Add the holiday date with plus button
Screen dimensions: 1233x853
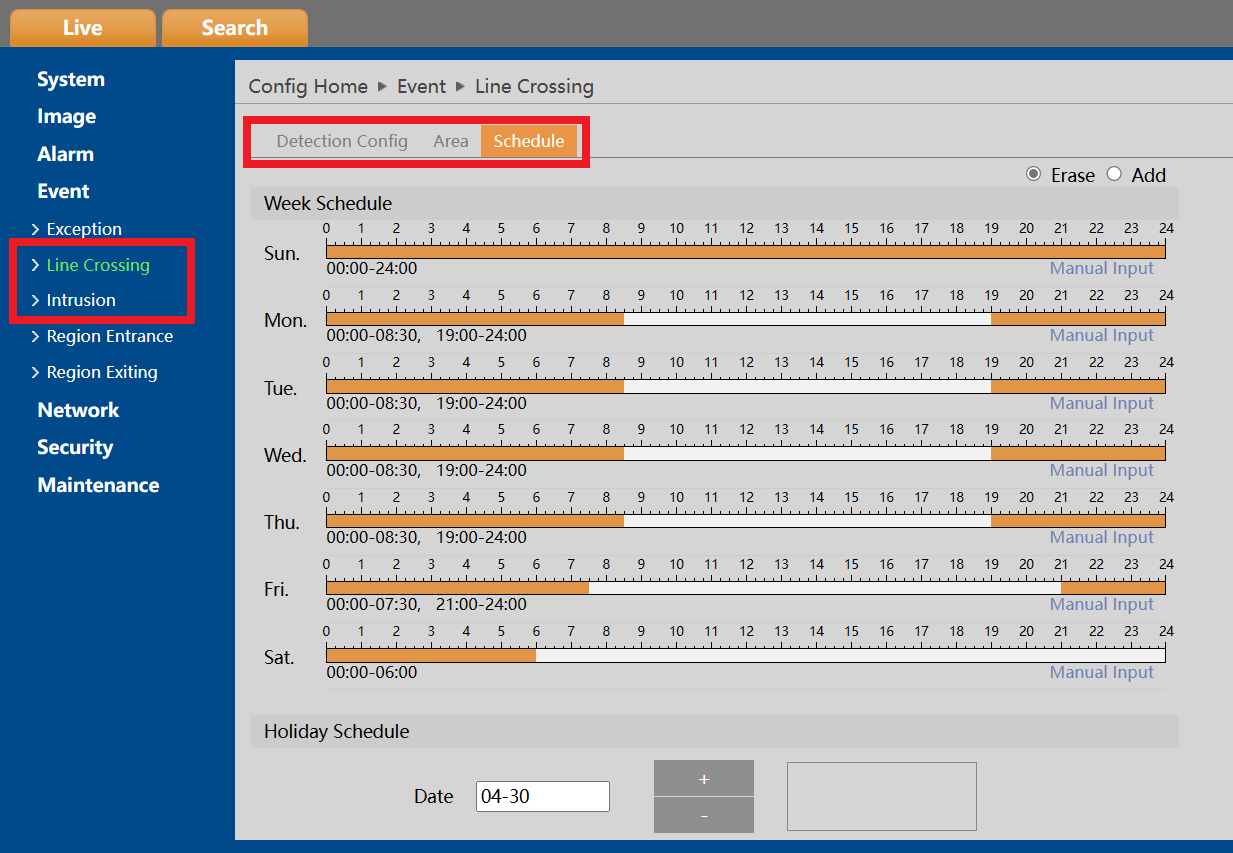pyautogui.click(x=703, y=777)
